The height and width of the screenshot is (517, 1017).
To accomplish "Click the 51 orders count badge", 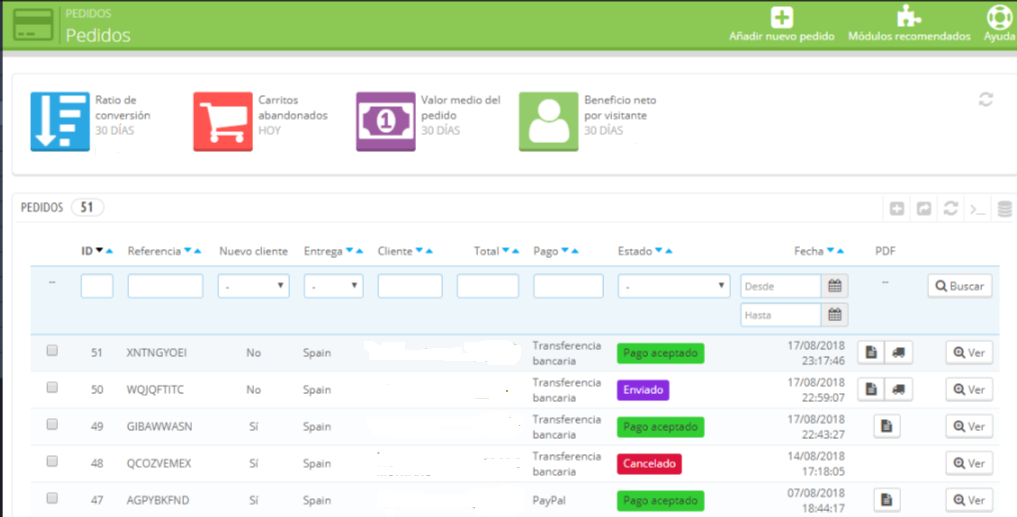I will pos(87,208).
